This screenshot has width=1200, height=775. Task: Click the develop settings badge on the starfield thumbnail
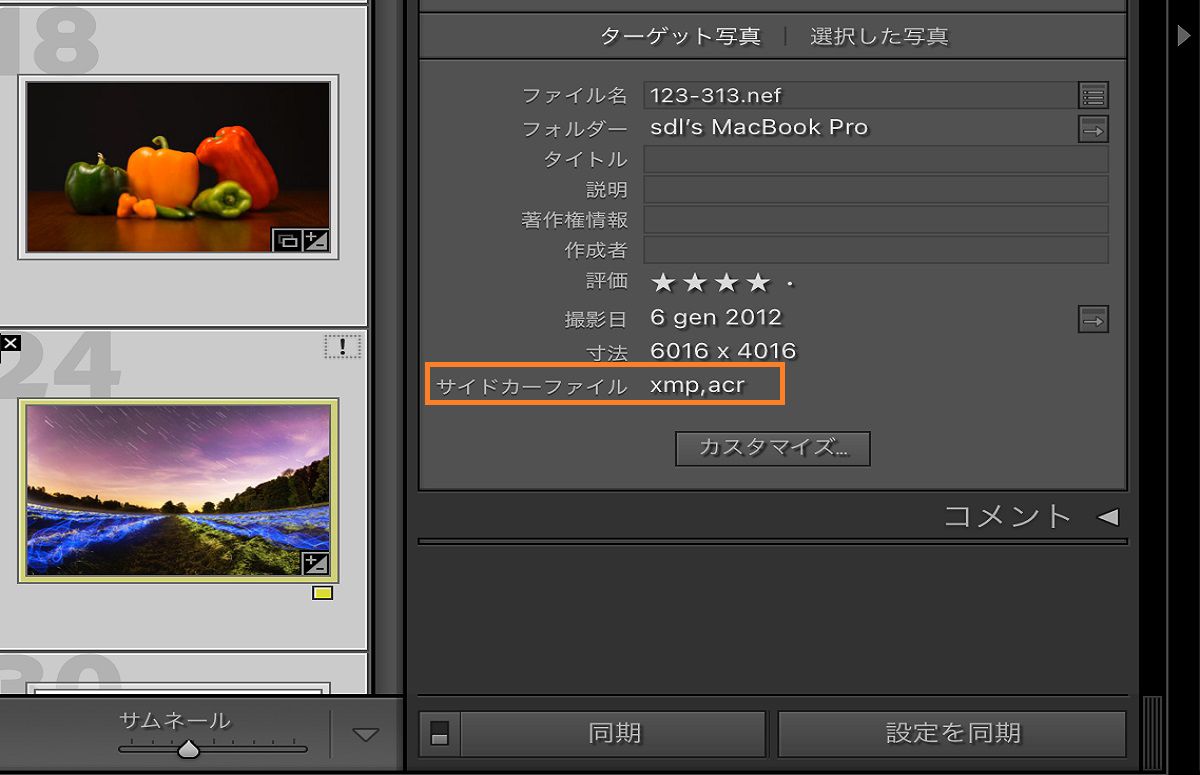point(314,564)
